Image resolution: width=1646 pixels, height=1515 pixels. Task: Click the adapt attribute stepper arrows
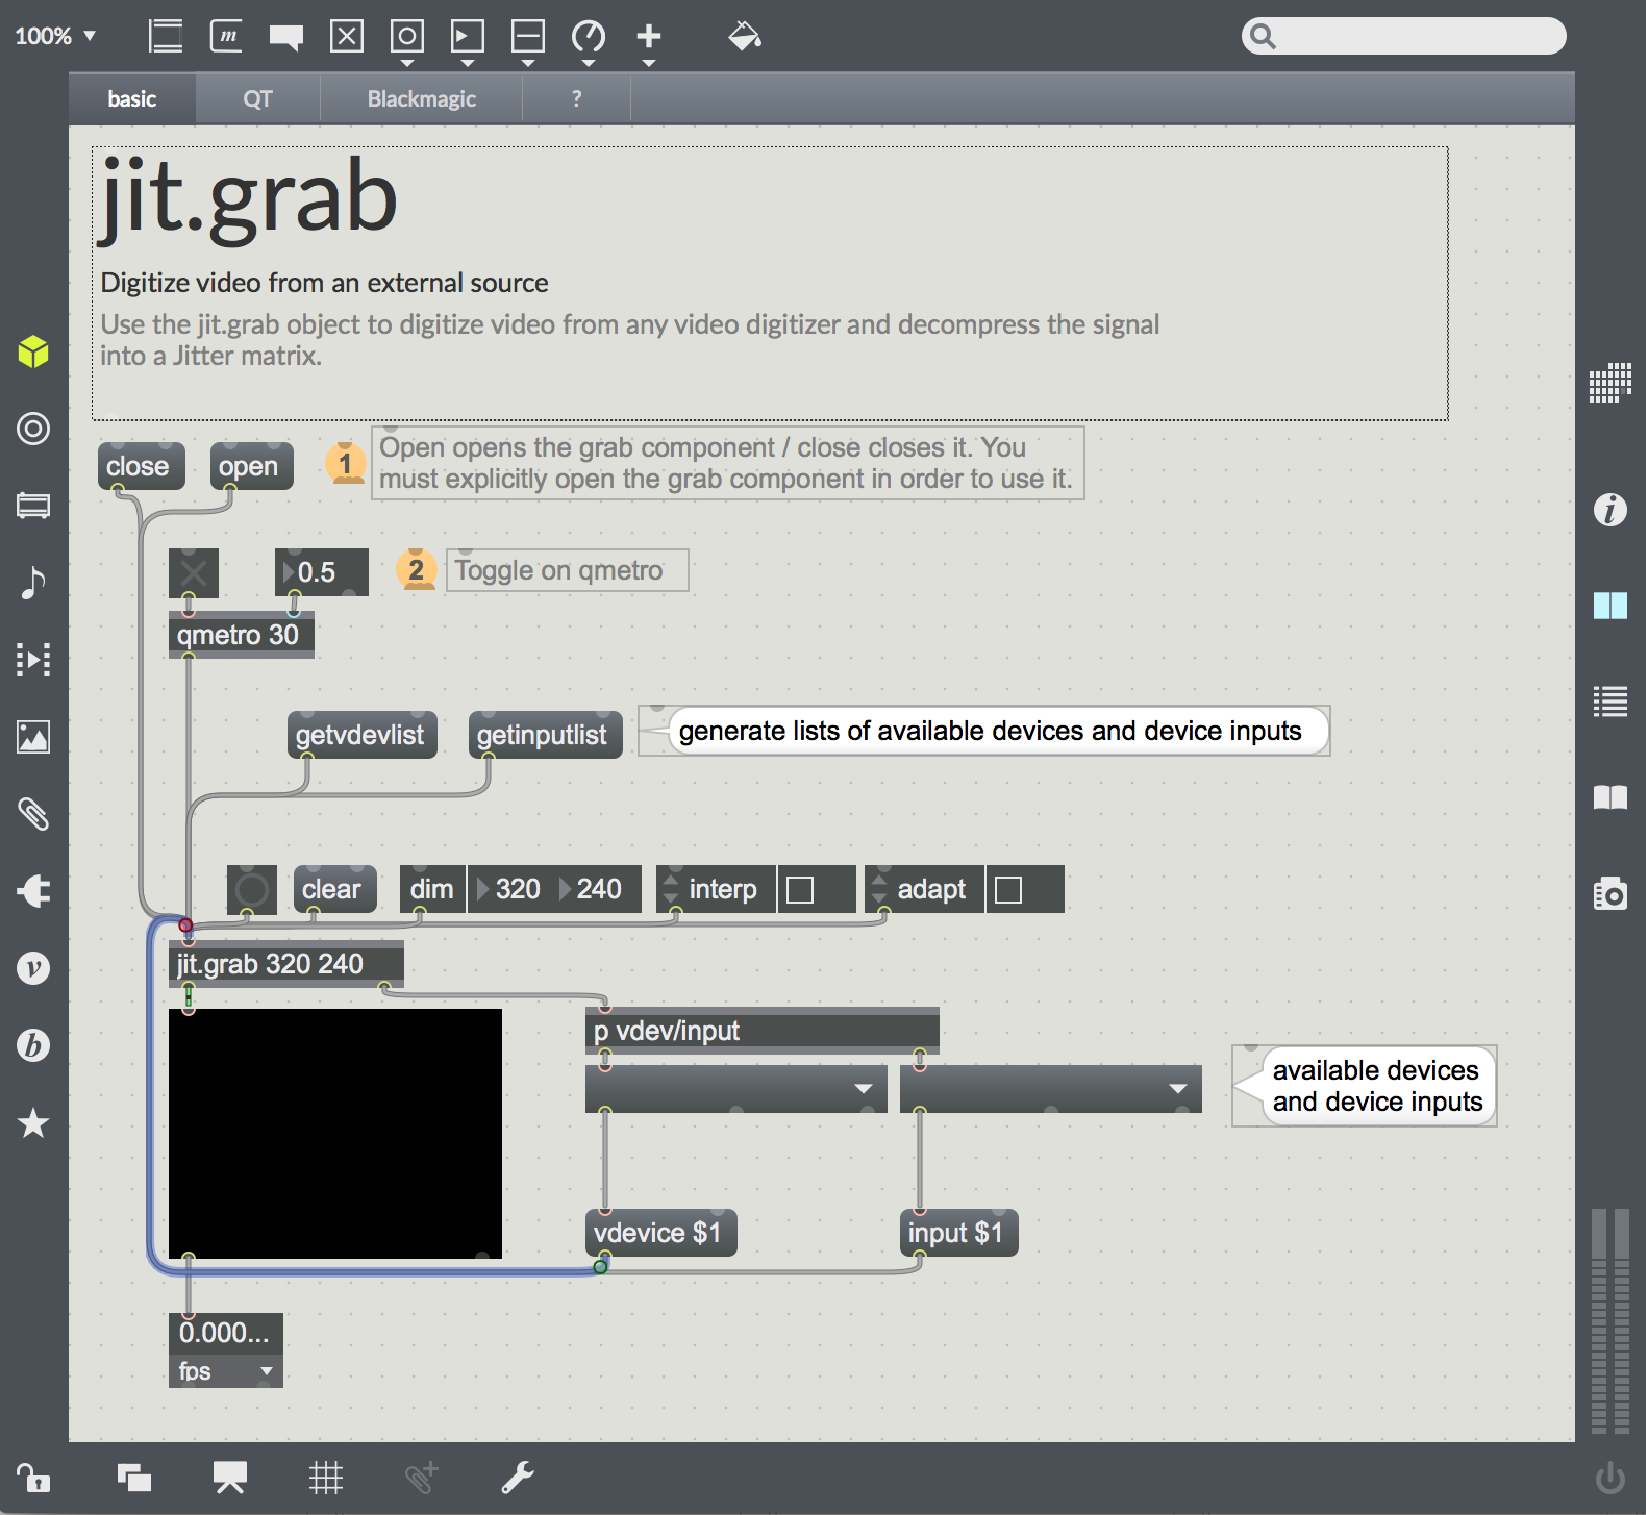click(x=879, y=889)
